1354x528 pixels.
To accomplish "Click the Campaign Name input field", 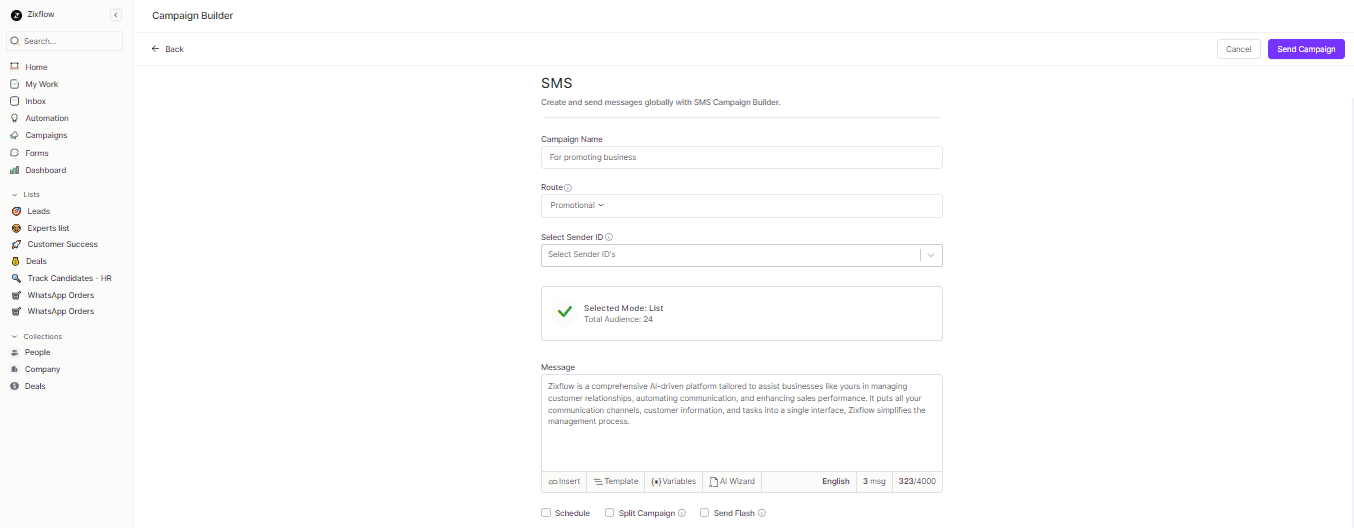I will pos(741,158).
